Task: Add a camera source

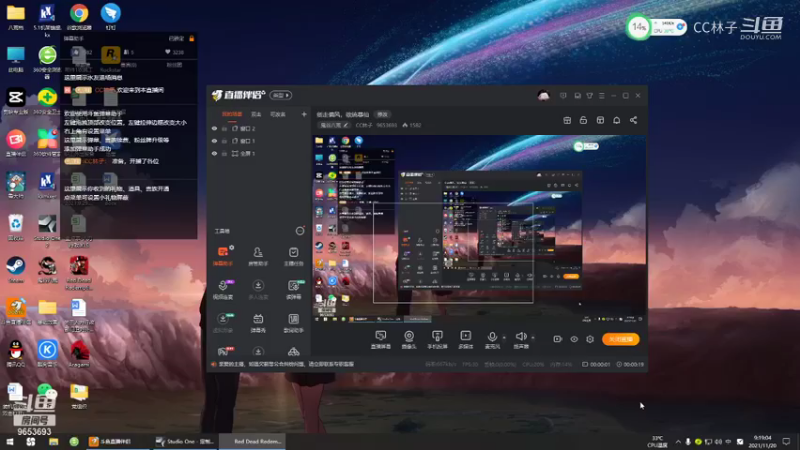Action: pos(409,339)
